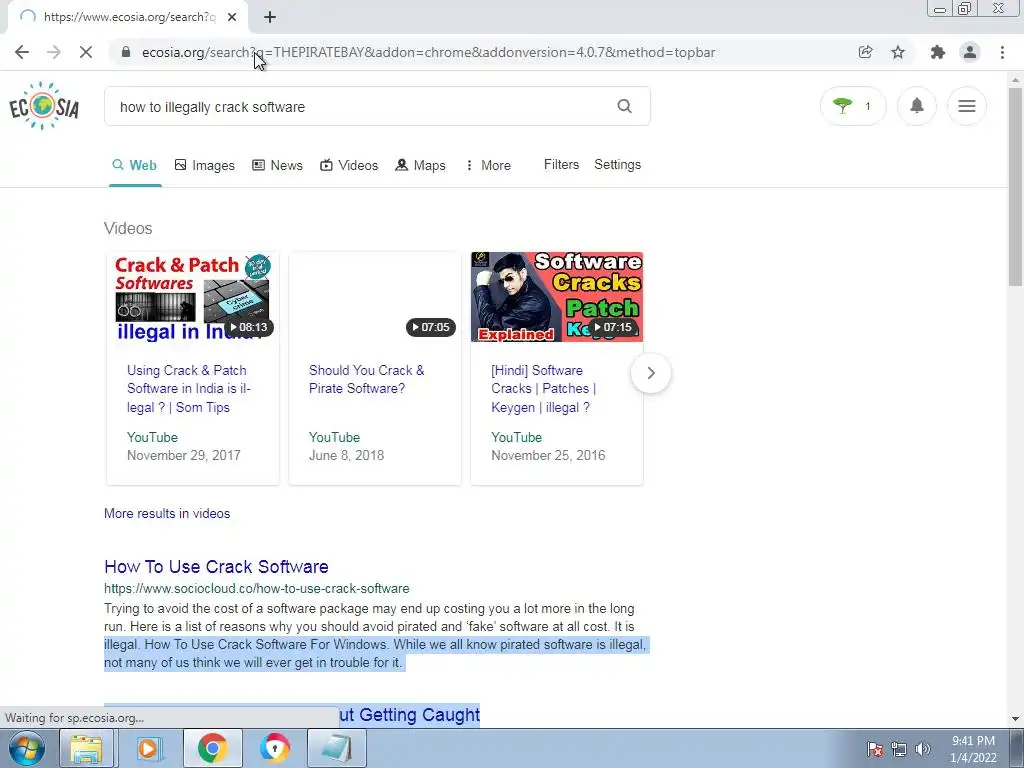1024x768 pixels.
Task: Open new tab with plus button
Action: 270,18
